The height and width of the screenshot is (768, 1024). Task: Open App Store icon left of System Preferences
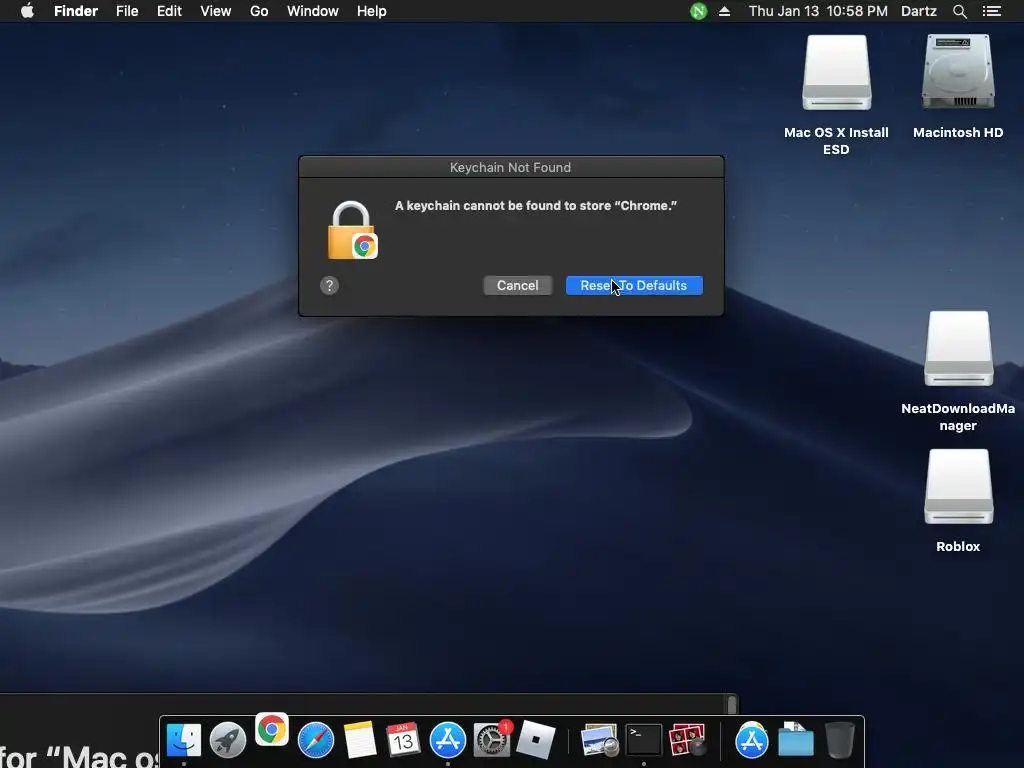tap(447, 741)
